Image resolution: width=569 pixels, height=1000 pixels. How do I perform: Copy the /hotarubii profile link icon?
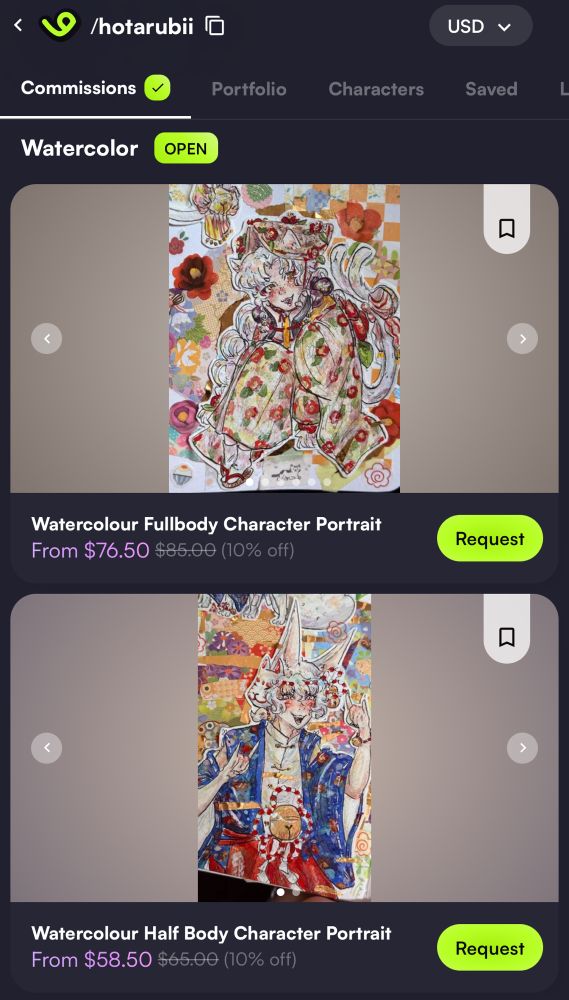pos(215,26)
